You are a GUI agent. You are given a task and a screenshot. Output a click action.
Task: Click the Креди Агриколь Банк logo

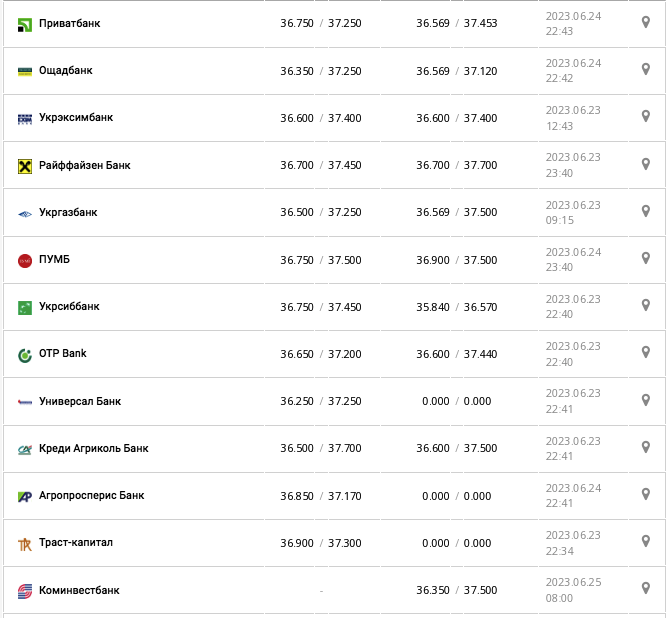[25, 449]
